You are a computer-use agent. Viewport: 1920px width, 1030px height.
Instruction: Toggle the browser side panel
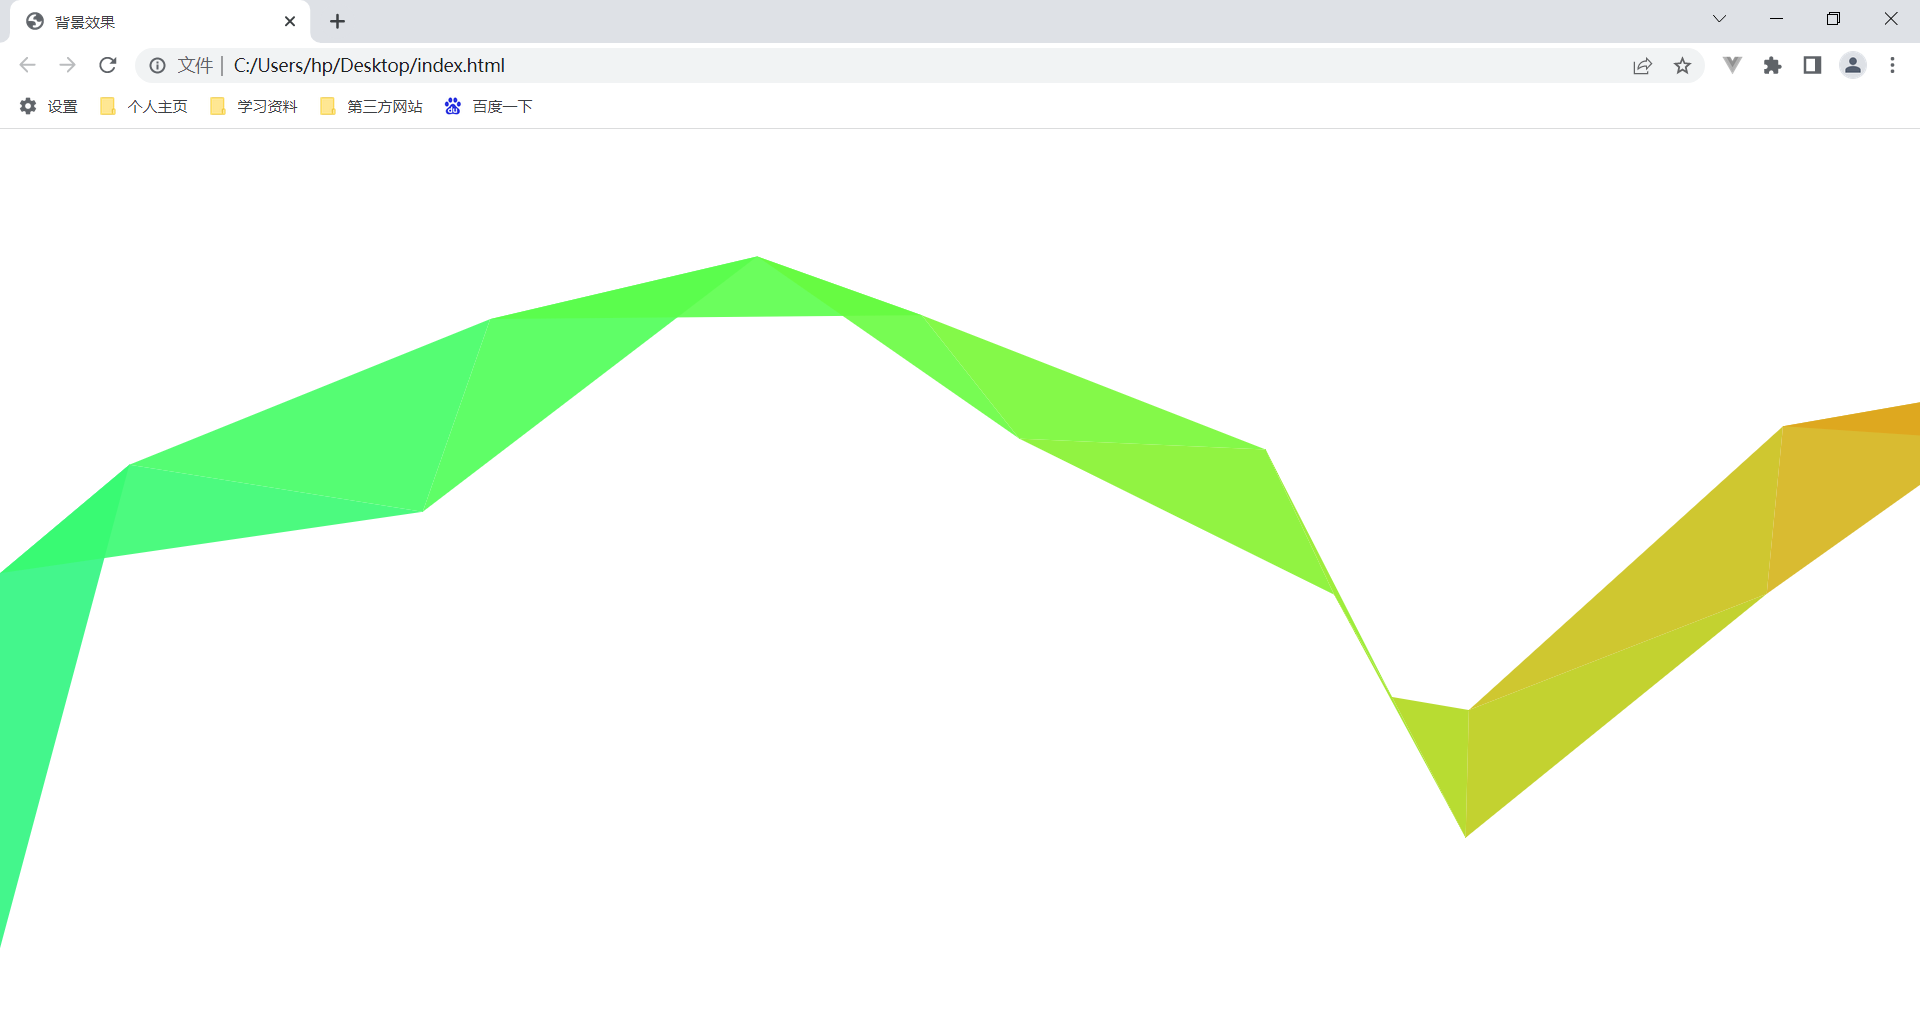coord(1812,65)
